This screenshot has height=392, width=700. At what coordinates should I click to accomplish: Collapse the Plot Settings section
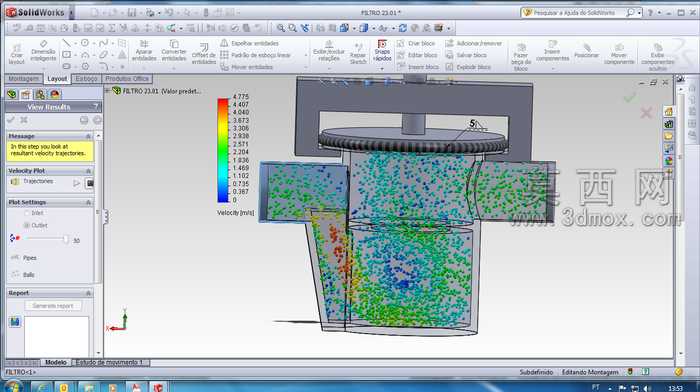(88, 202)
